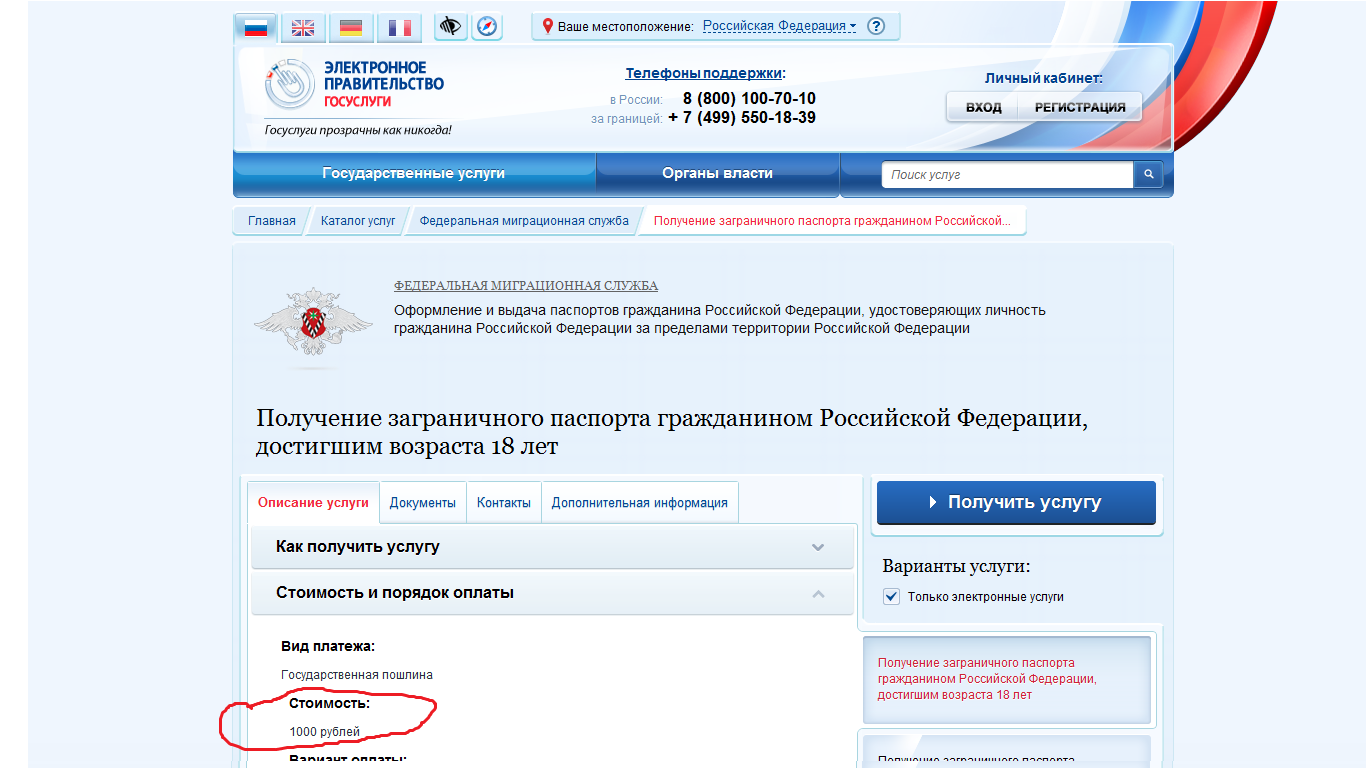Click the compass navigation icon
This screenshot has width=1366, height=768.
486,27
